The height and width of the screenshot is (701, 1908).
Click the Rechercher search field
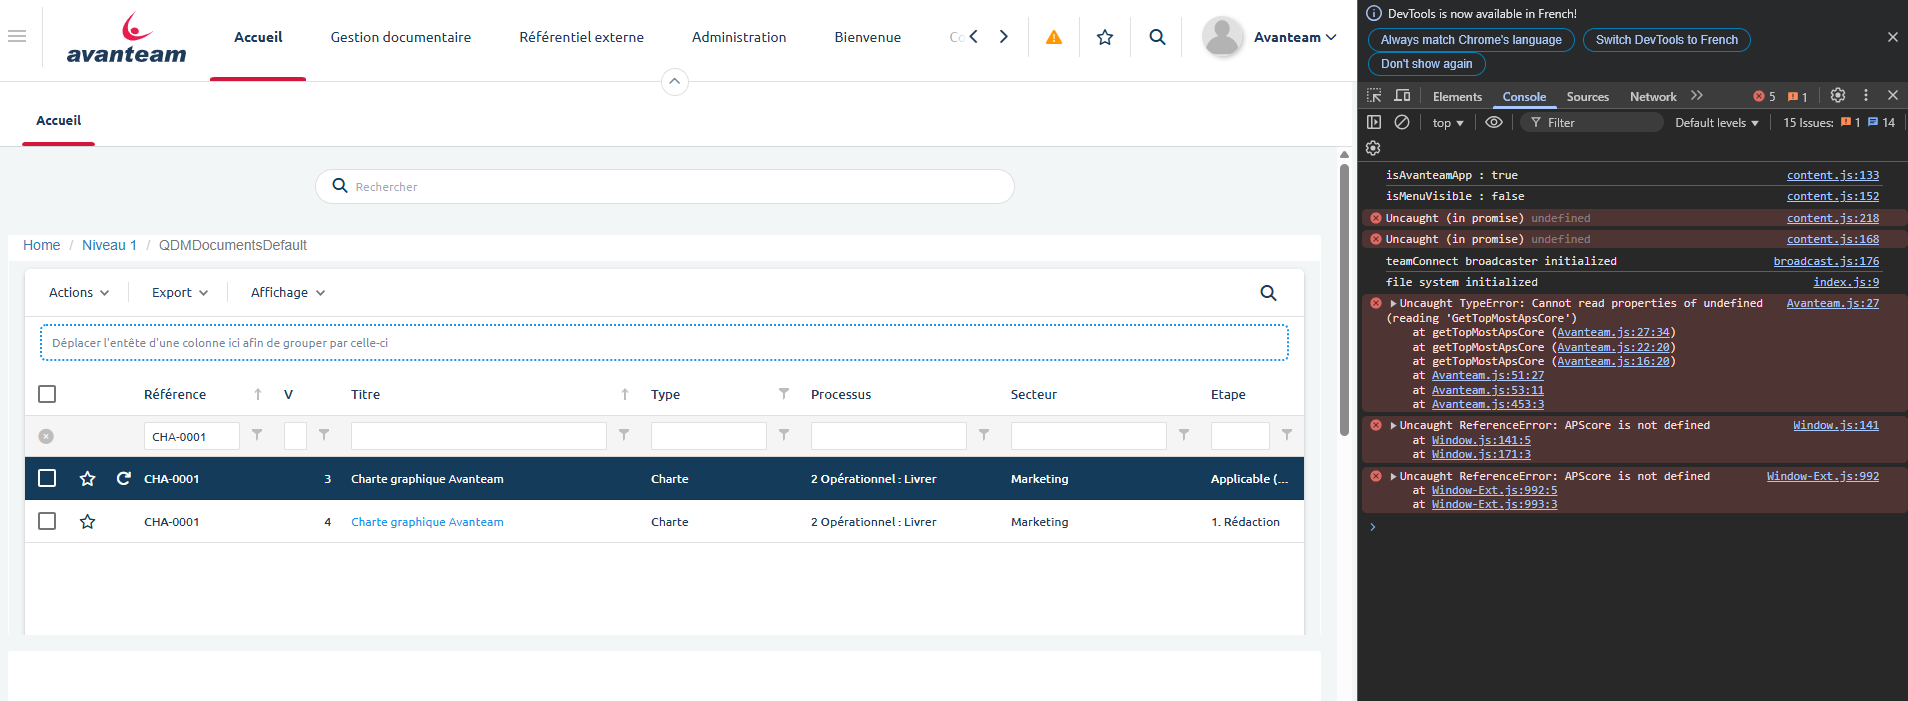pyautogui.click(x=665, y=187)
